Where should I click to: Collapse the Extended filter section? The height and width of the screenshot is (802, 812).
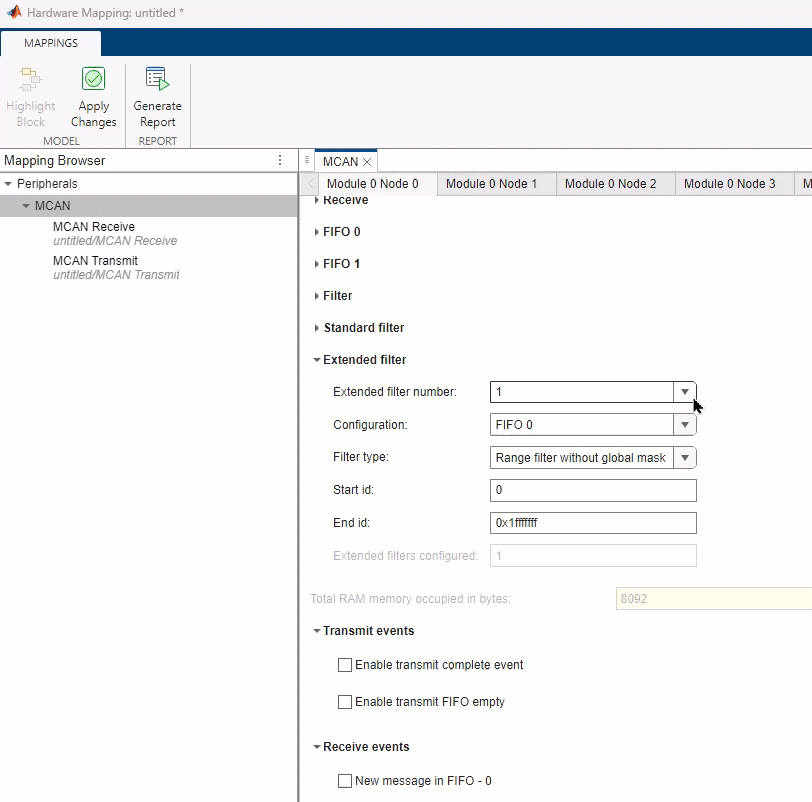pos(319,359)
